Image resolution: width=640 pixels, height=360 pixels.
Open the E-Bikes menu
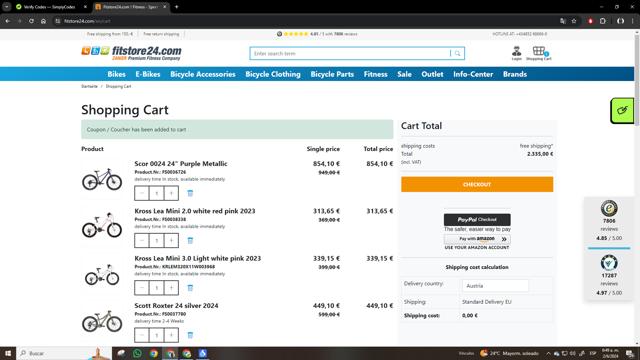click(148, 74)
